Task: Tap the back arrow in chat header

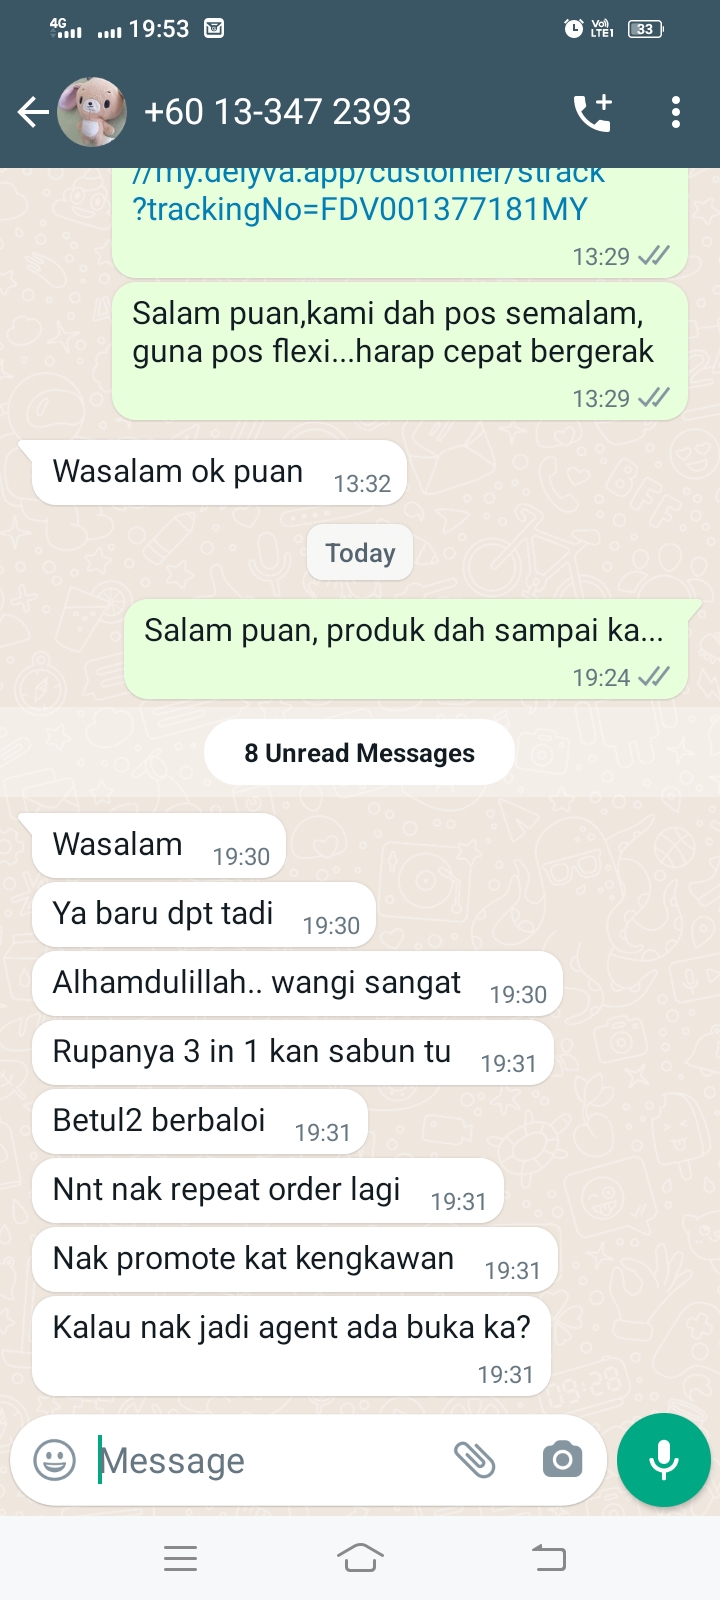Action: click(x=33, y=112)
